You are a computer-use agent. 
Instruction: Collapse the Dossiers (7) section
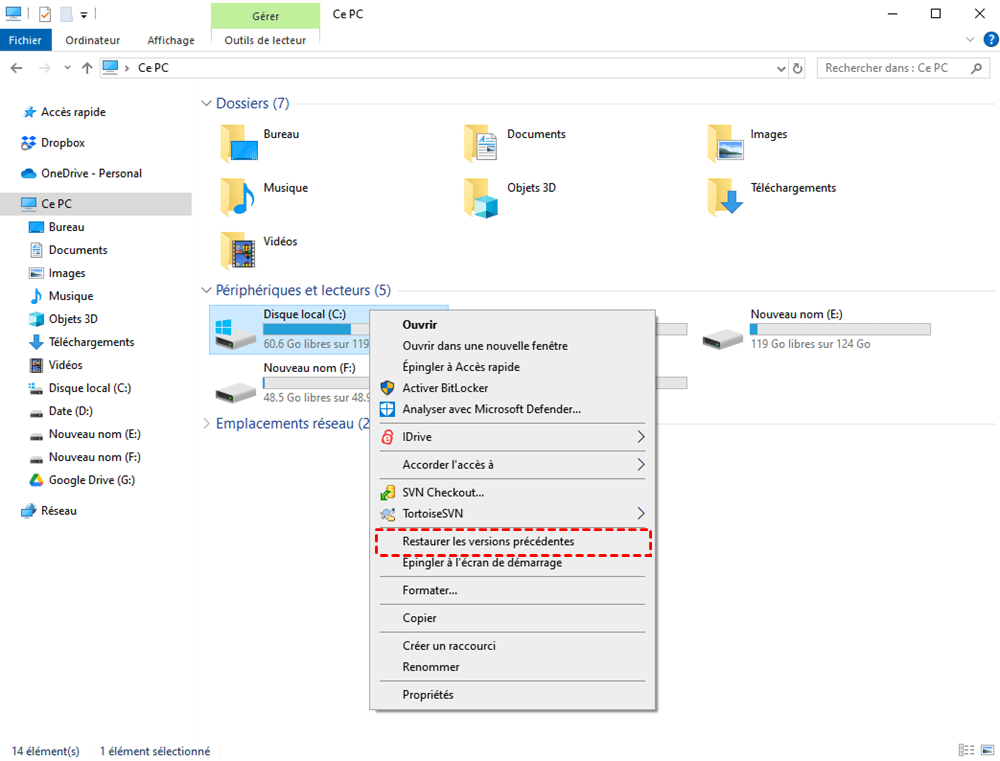(x=207, y=104)
